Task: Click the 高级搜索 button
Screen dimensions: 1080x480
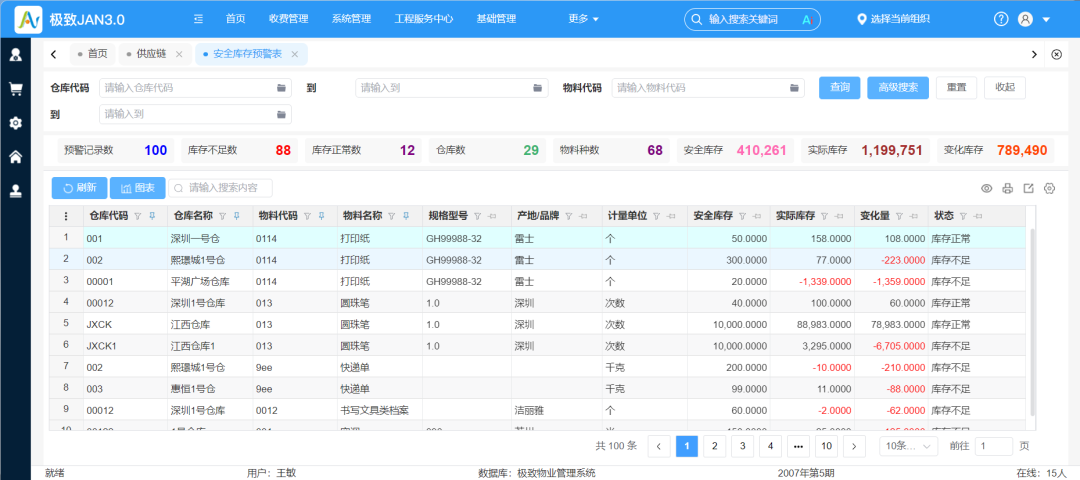Action: 898,87
